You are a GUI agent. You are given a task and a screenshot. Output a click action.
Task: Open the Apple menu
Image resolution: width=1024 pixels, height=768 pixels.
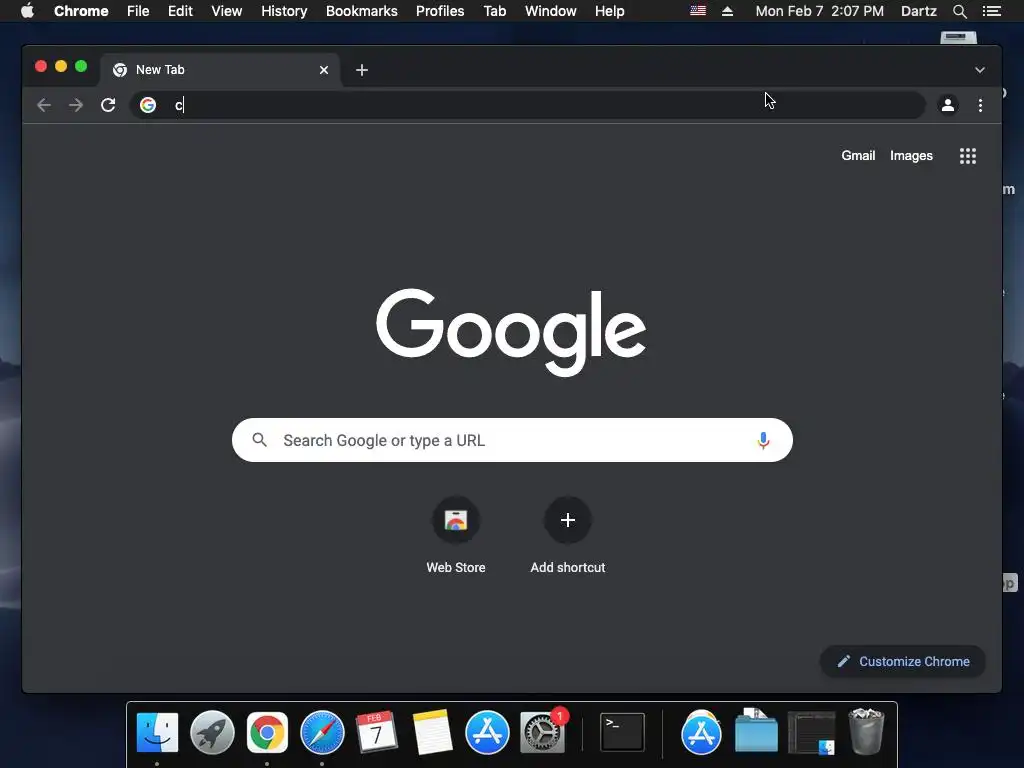click(x=27, y=11)
